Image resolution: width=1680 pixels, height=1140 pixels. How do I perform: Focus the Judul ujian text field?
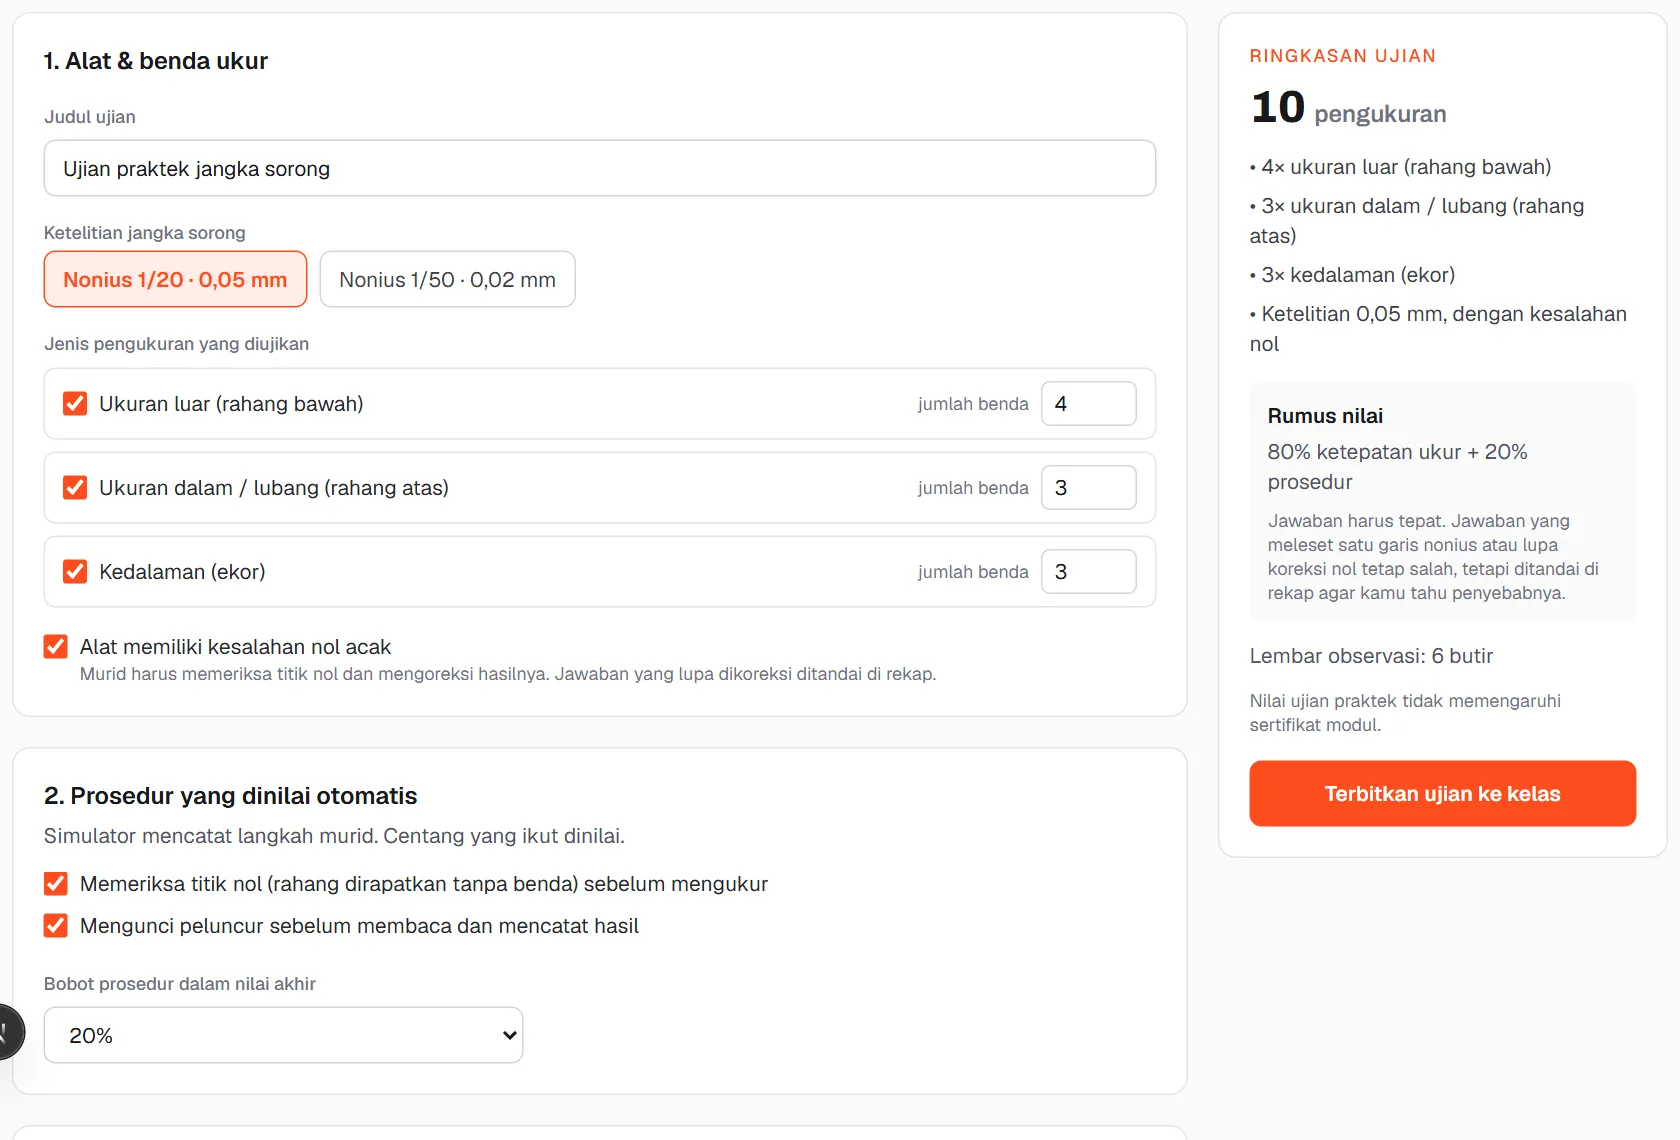pyautogui.click(x=600, y=168)
